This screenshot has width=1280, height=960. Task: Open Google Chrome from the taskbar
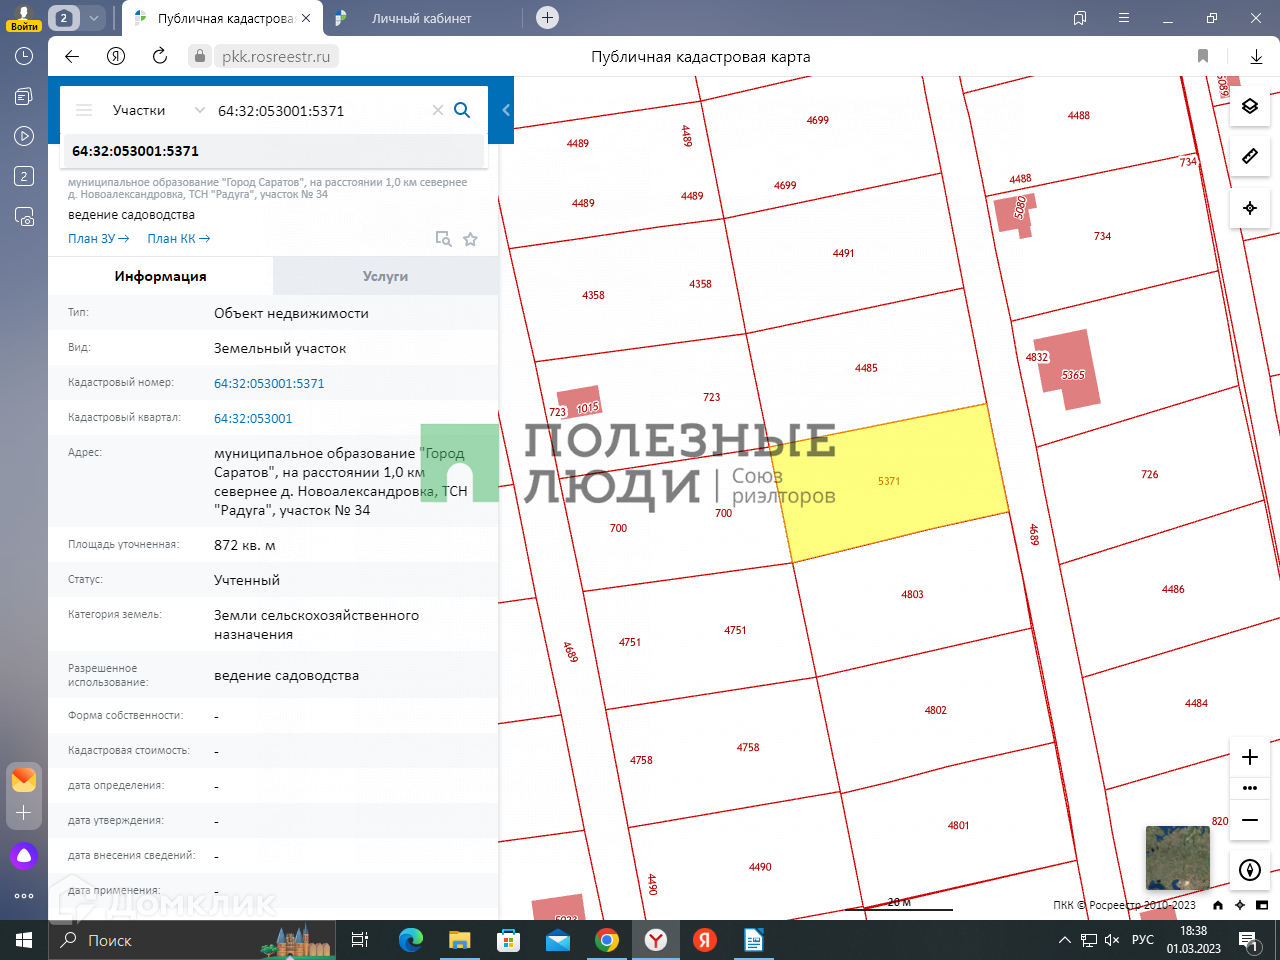pos(607,940)
